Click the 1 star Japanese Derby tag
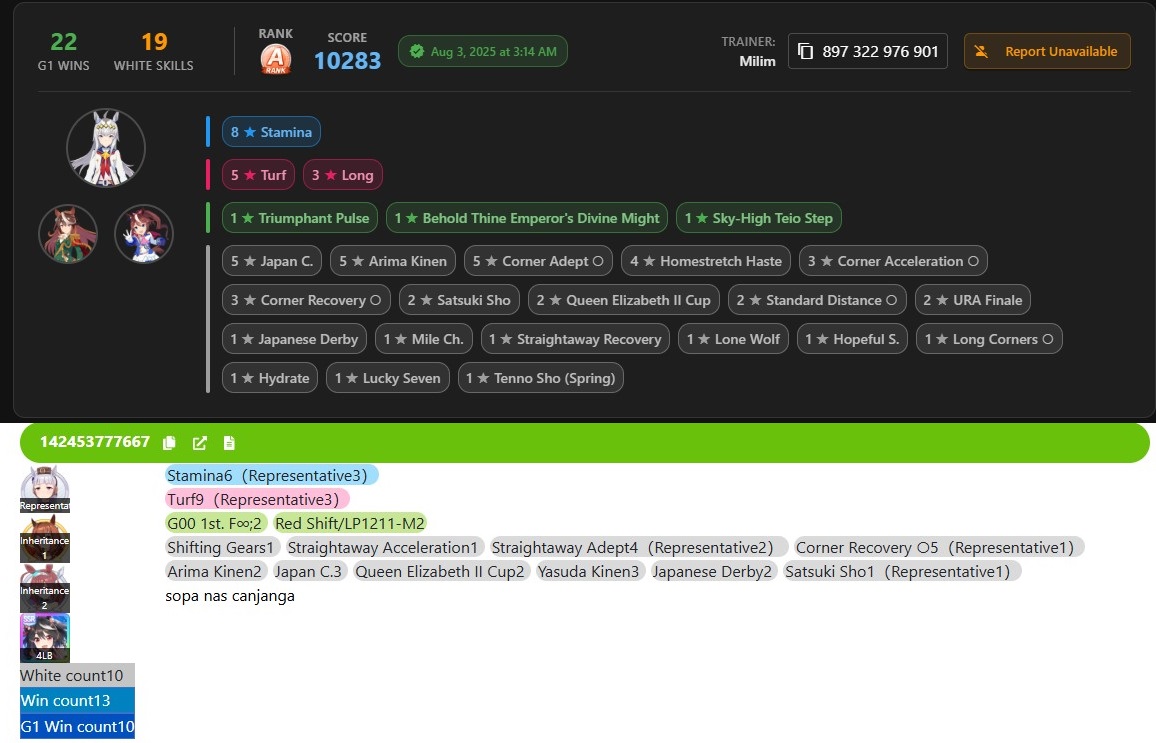This screenshot has height=743, width=1156. (x=294, y=339)
